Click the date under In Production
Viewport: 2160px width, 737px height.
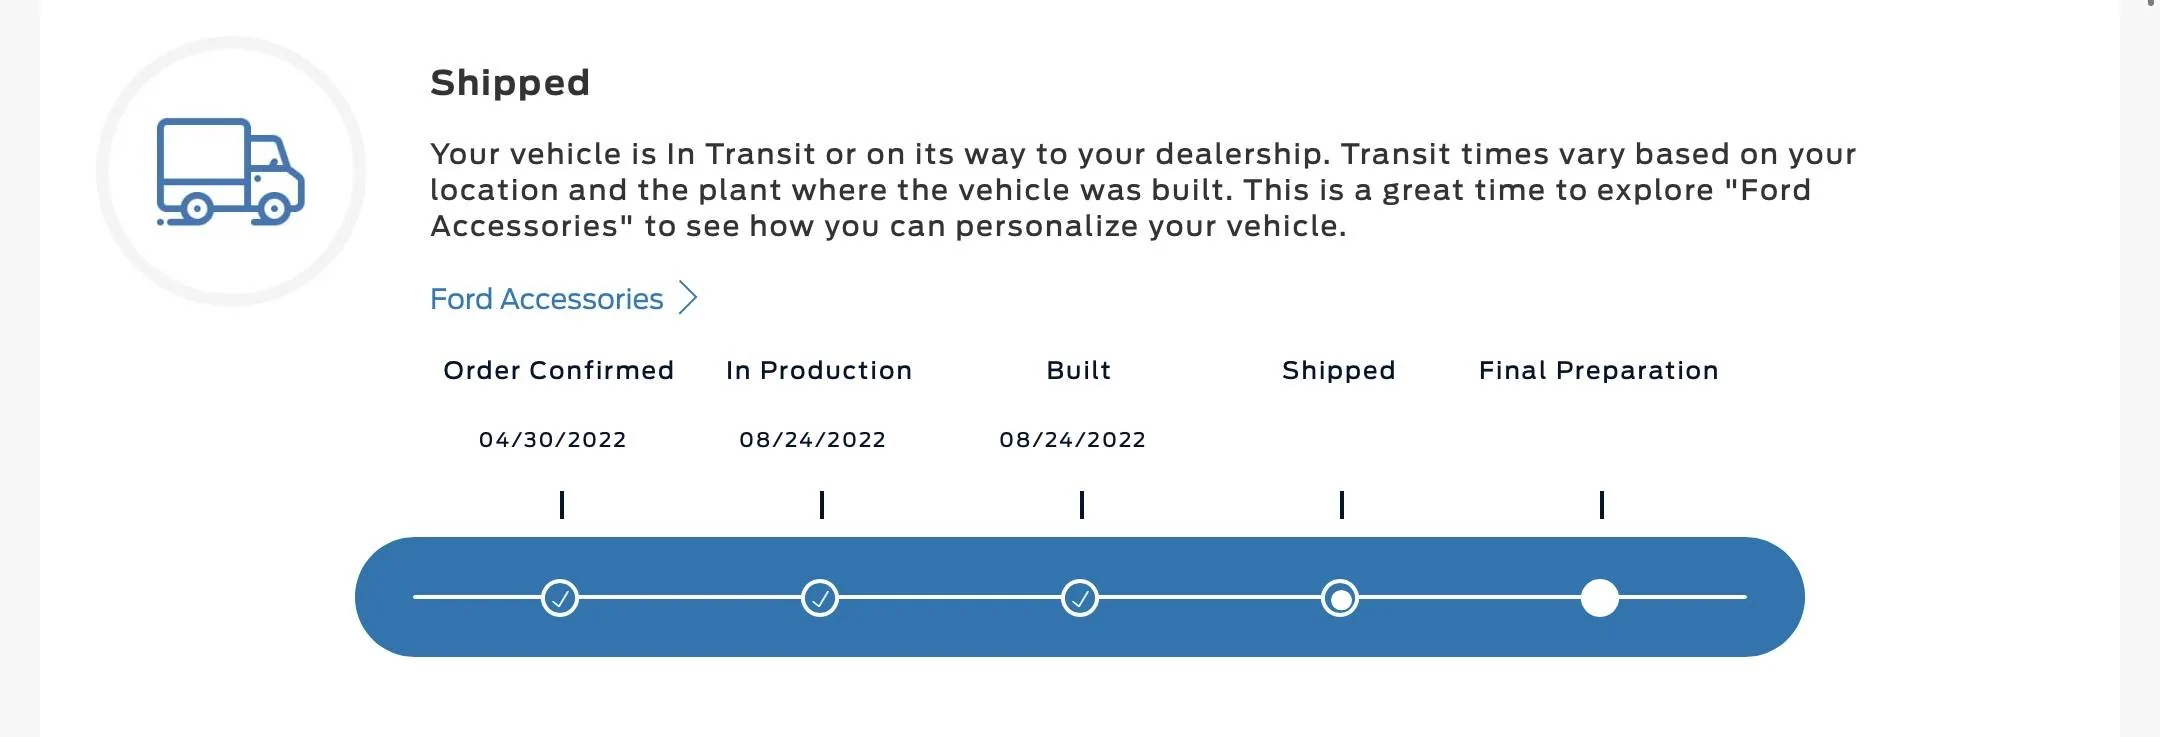(812, 440)
